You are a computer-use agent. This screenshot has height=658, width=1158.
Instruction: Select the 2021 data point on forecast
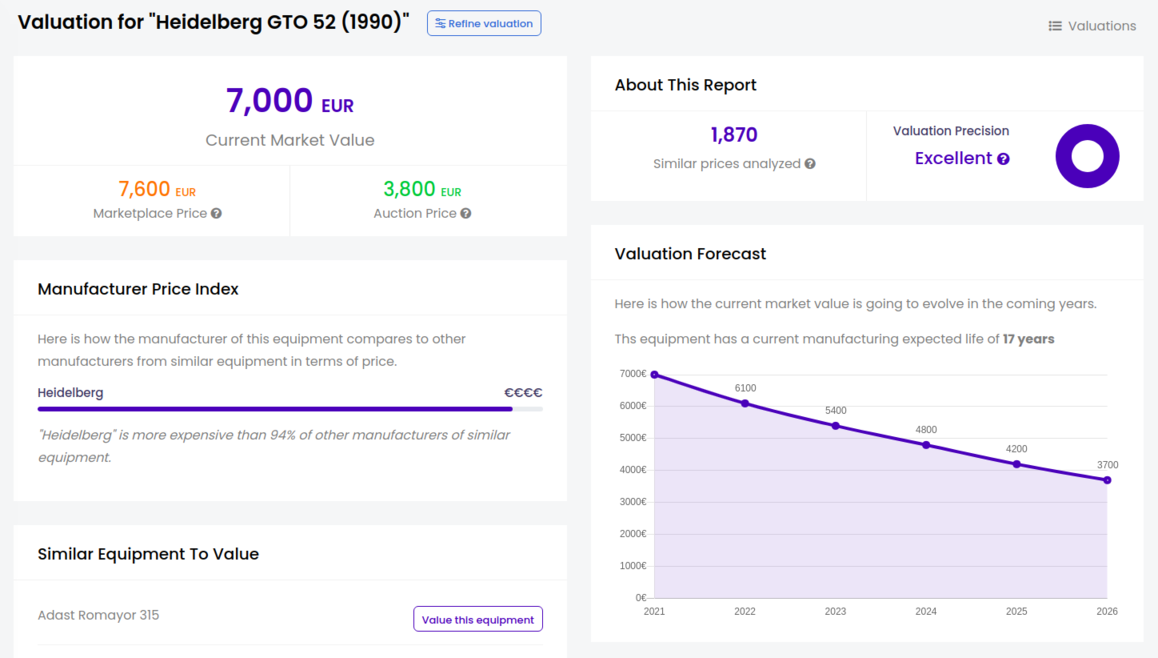pyautogui.click(x=654, y=375)
